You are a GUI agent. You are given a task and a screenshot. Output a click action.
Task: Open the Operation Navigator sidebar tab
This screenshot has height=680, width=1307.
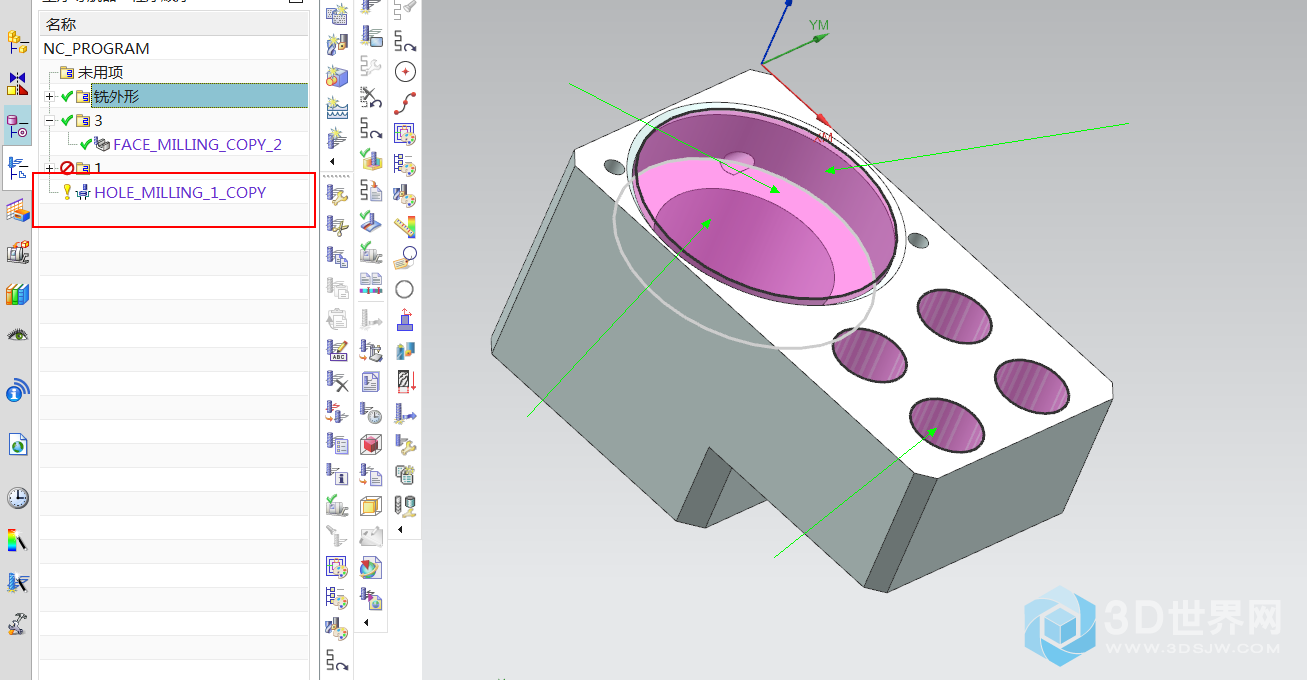point(17,167)
